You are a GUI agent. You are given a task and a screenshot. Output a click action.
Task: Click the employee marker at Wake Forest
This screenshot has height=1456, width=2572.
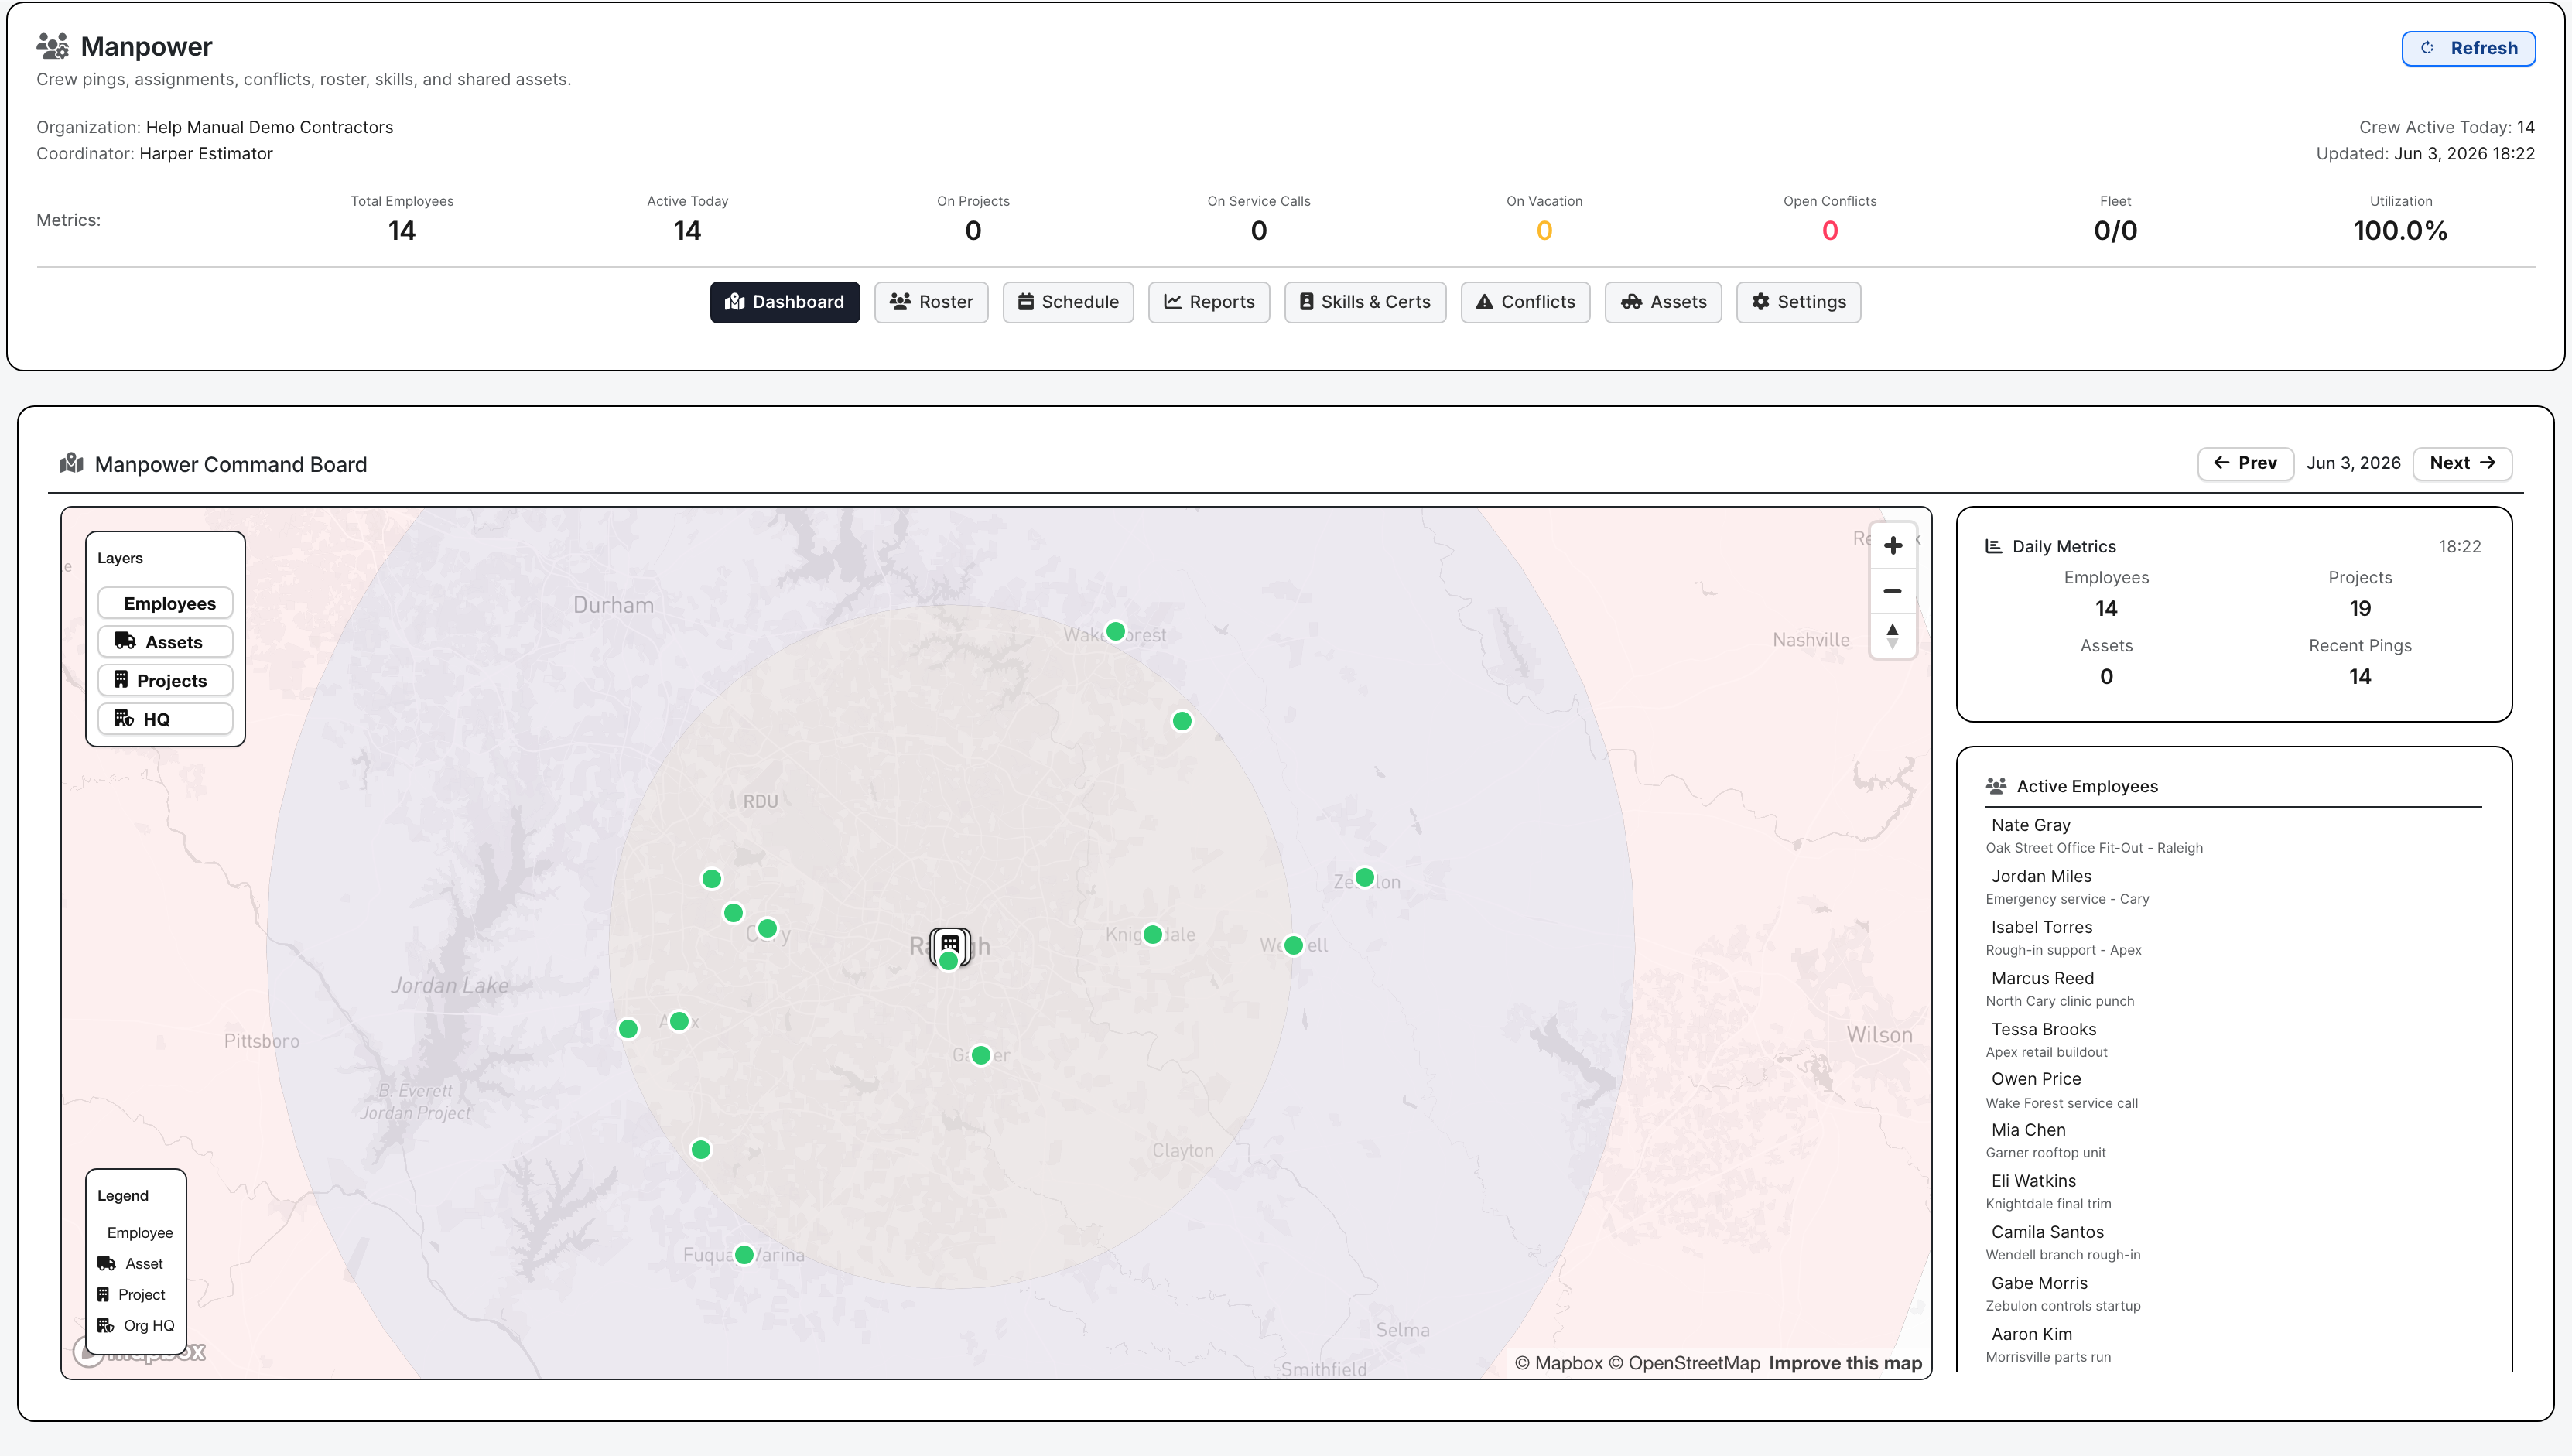1116,632
